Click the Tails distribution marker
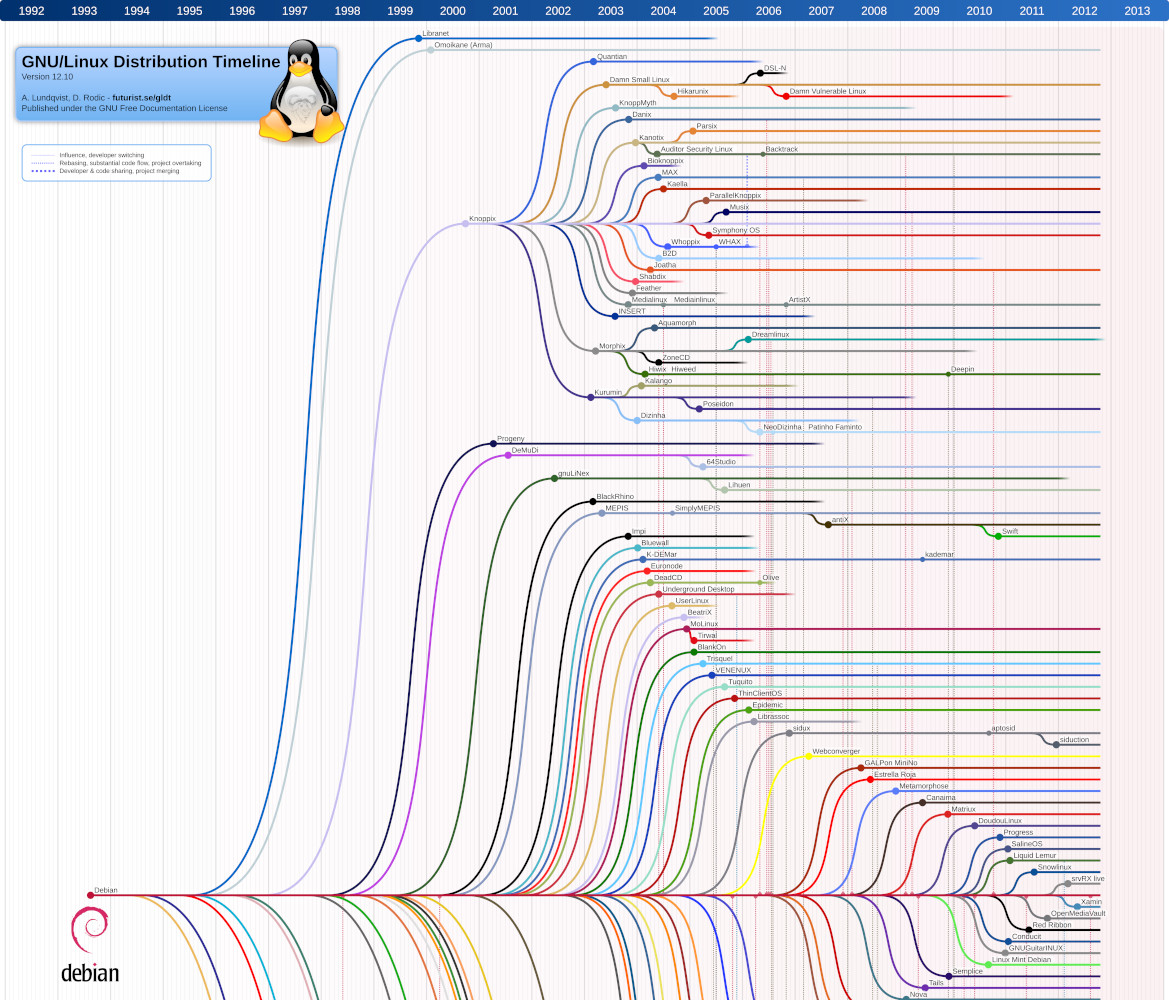 [x=924, y=987]
